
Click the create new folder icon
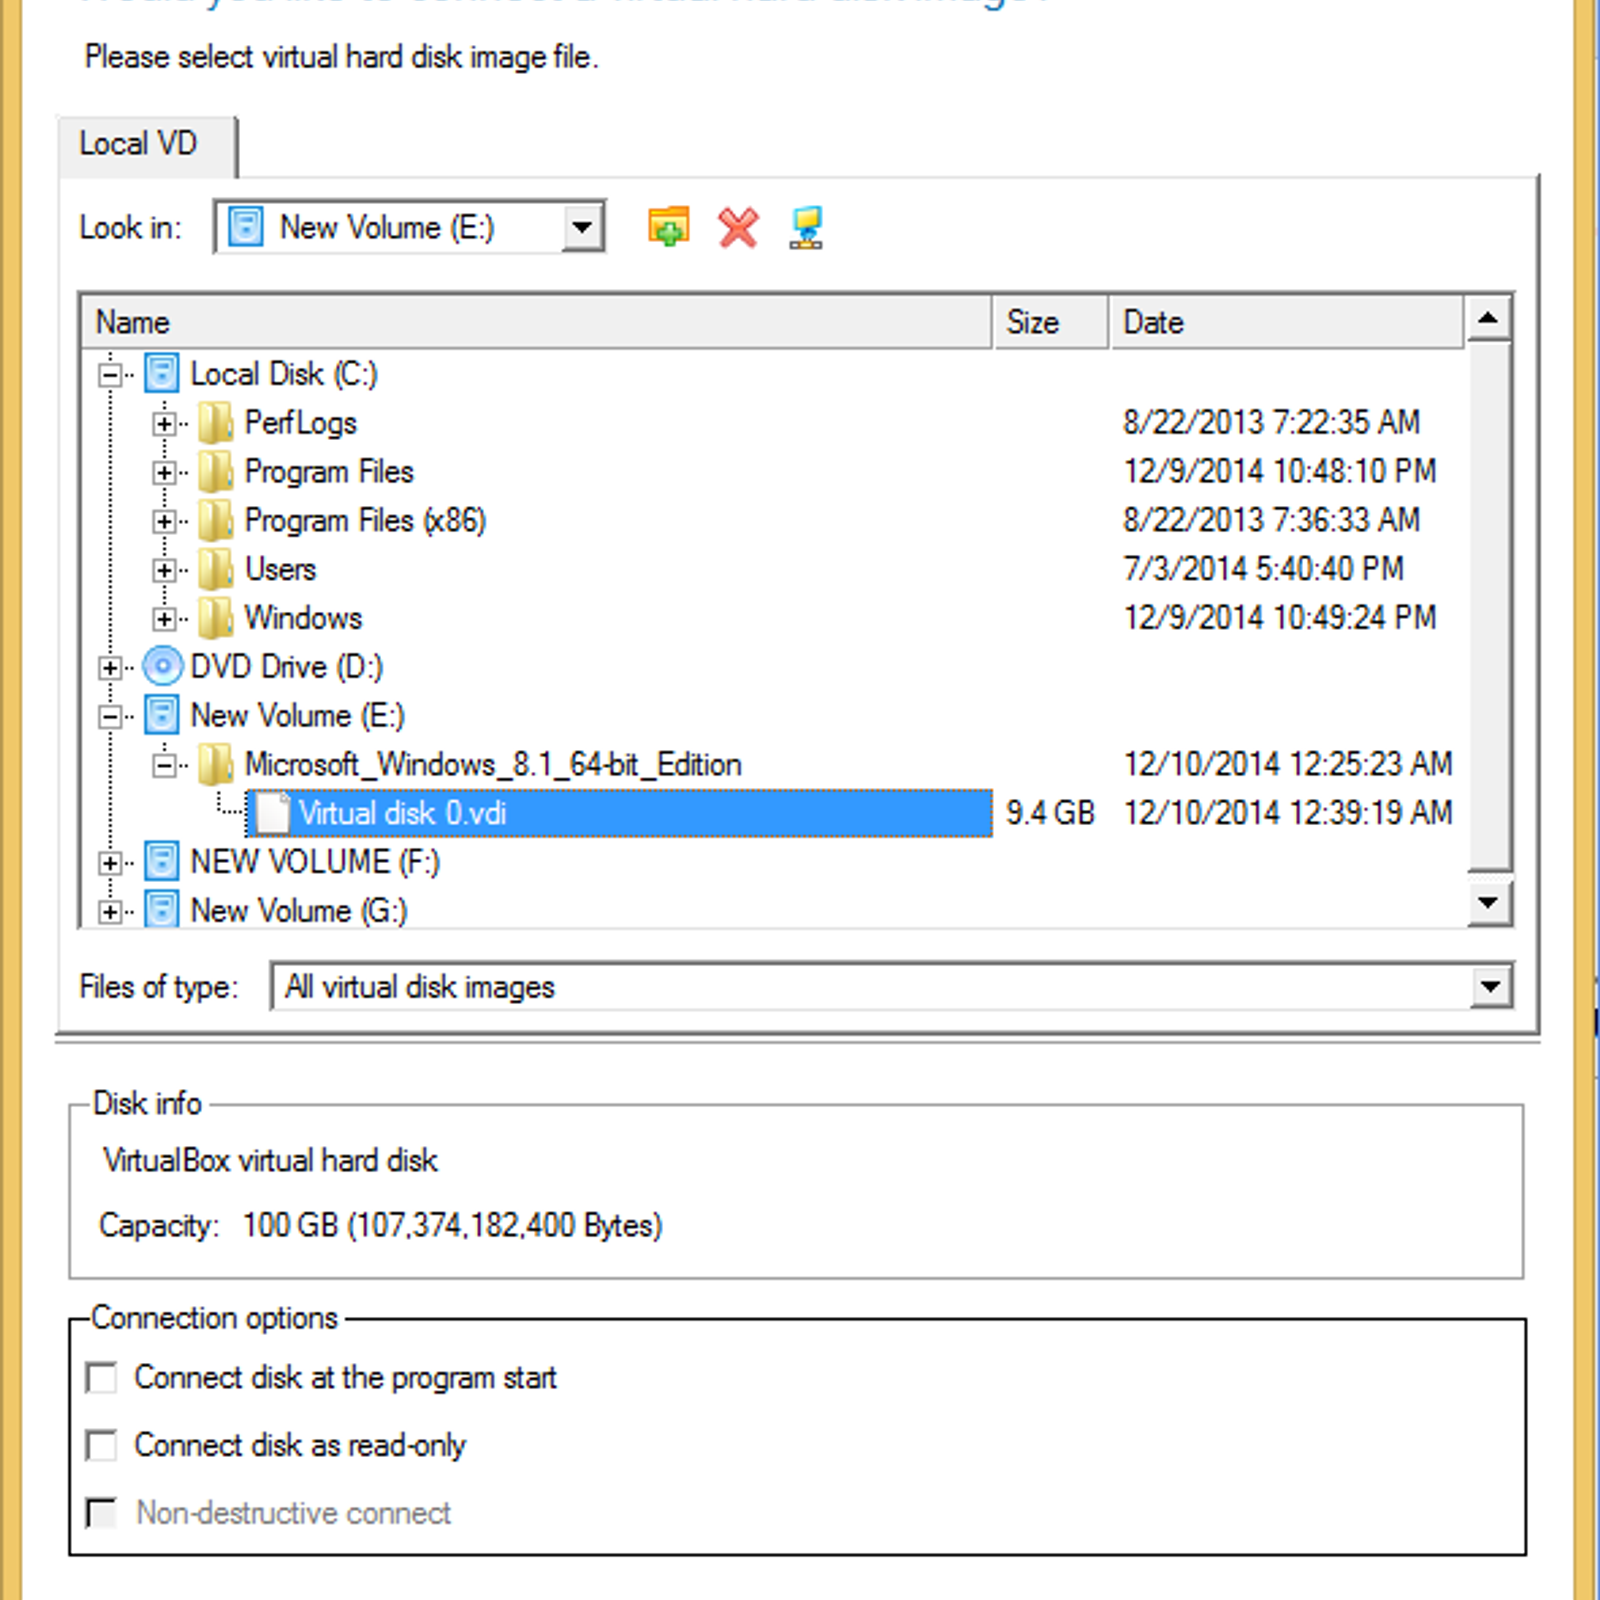[668, 227]
